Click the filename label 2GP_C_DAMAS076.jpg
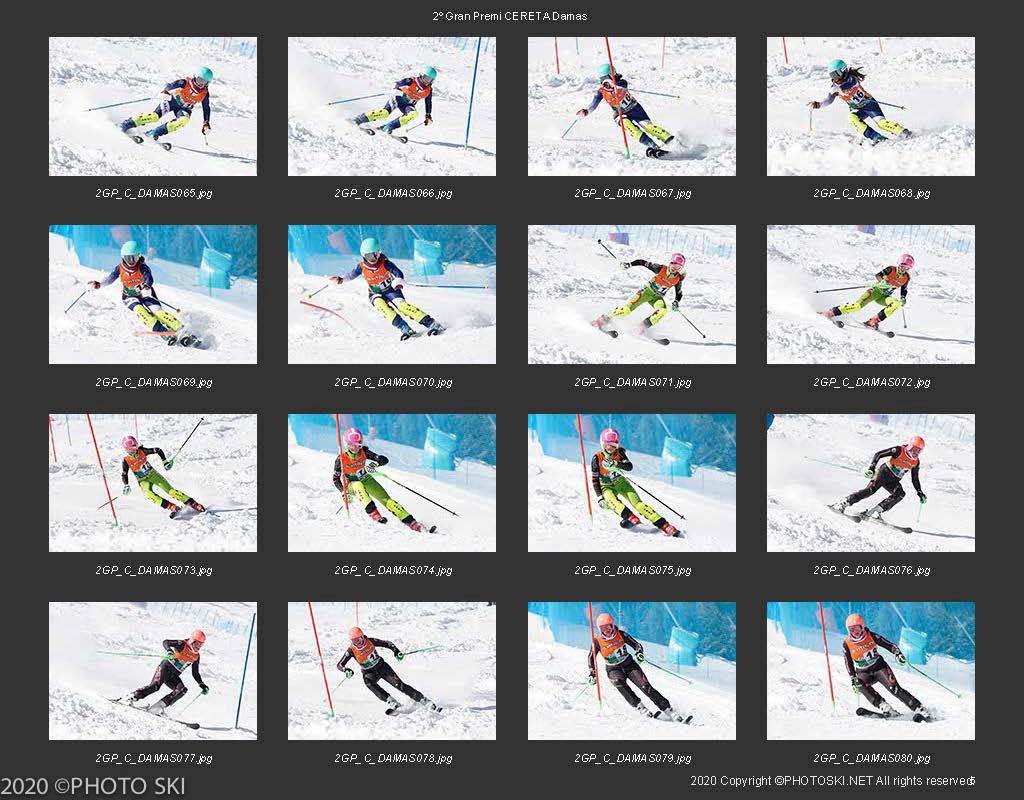Viewport: 1024px width, 800px height. (x=872, y=570)
